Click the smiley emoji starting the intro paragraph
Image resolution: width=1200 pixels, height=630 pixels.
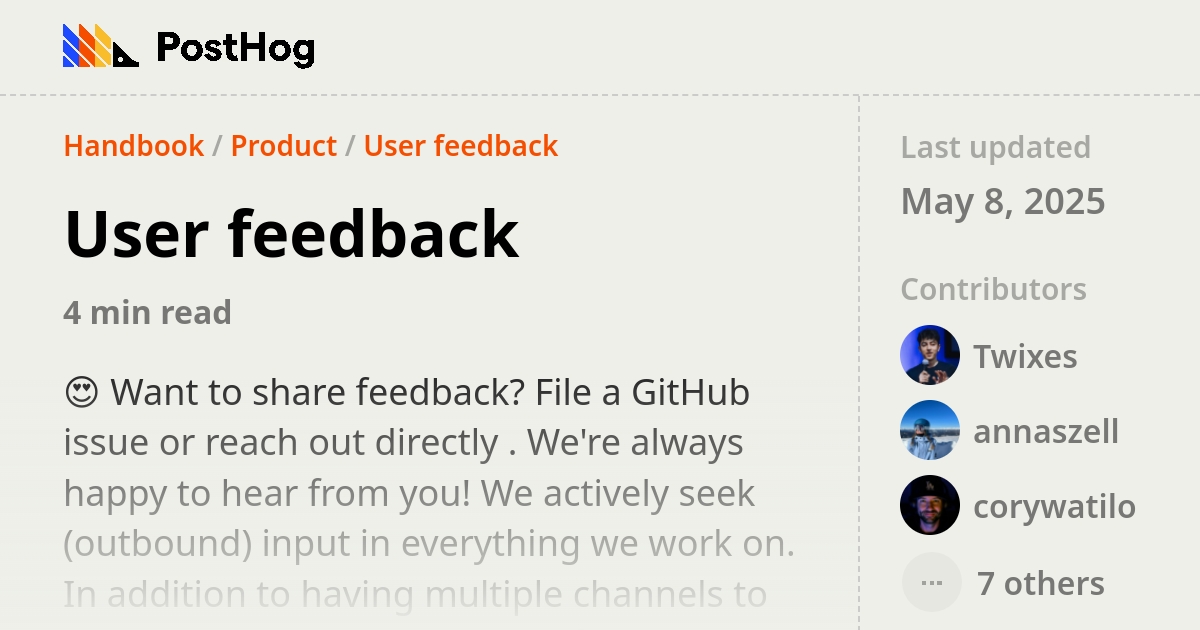pos(83,391)
